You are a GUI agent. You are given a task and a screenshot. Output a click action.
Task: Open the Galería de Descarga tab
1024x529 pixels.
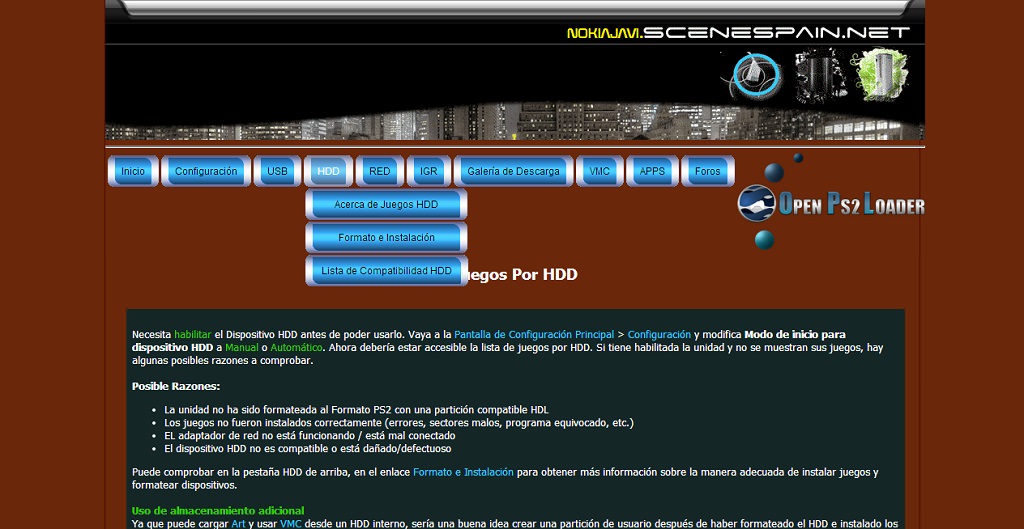[513, 171]
